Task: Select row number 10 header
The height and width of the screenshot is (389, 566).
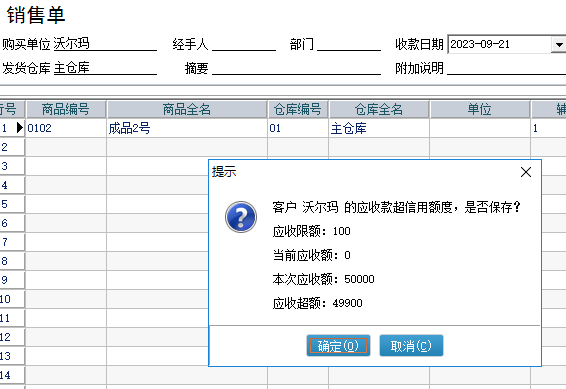Action: [12, 299]
